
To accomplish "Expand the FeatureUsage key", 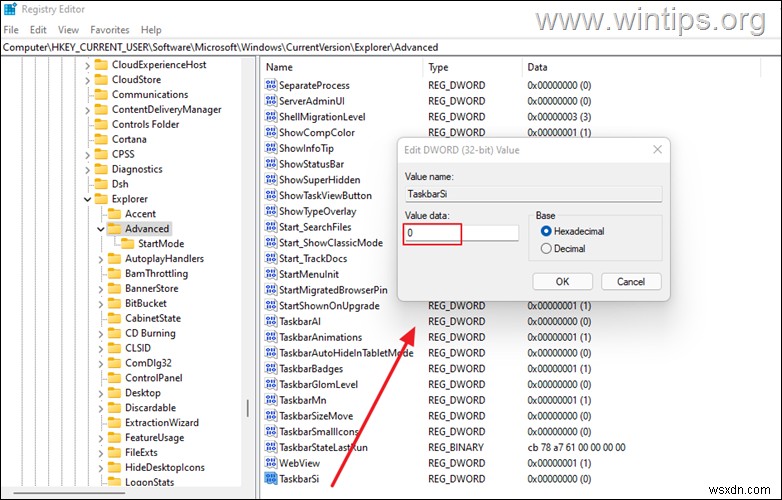I will (101, 438).
